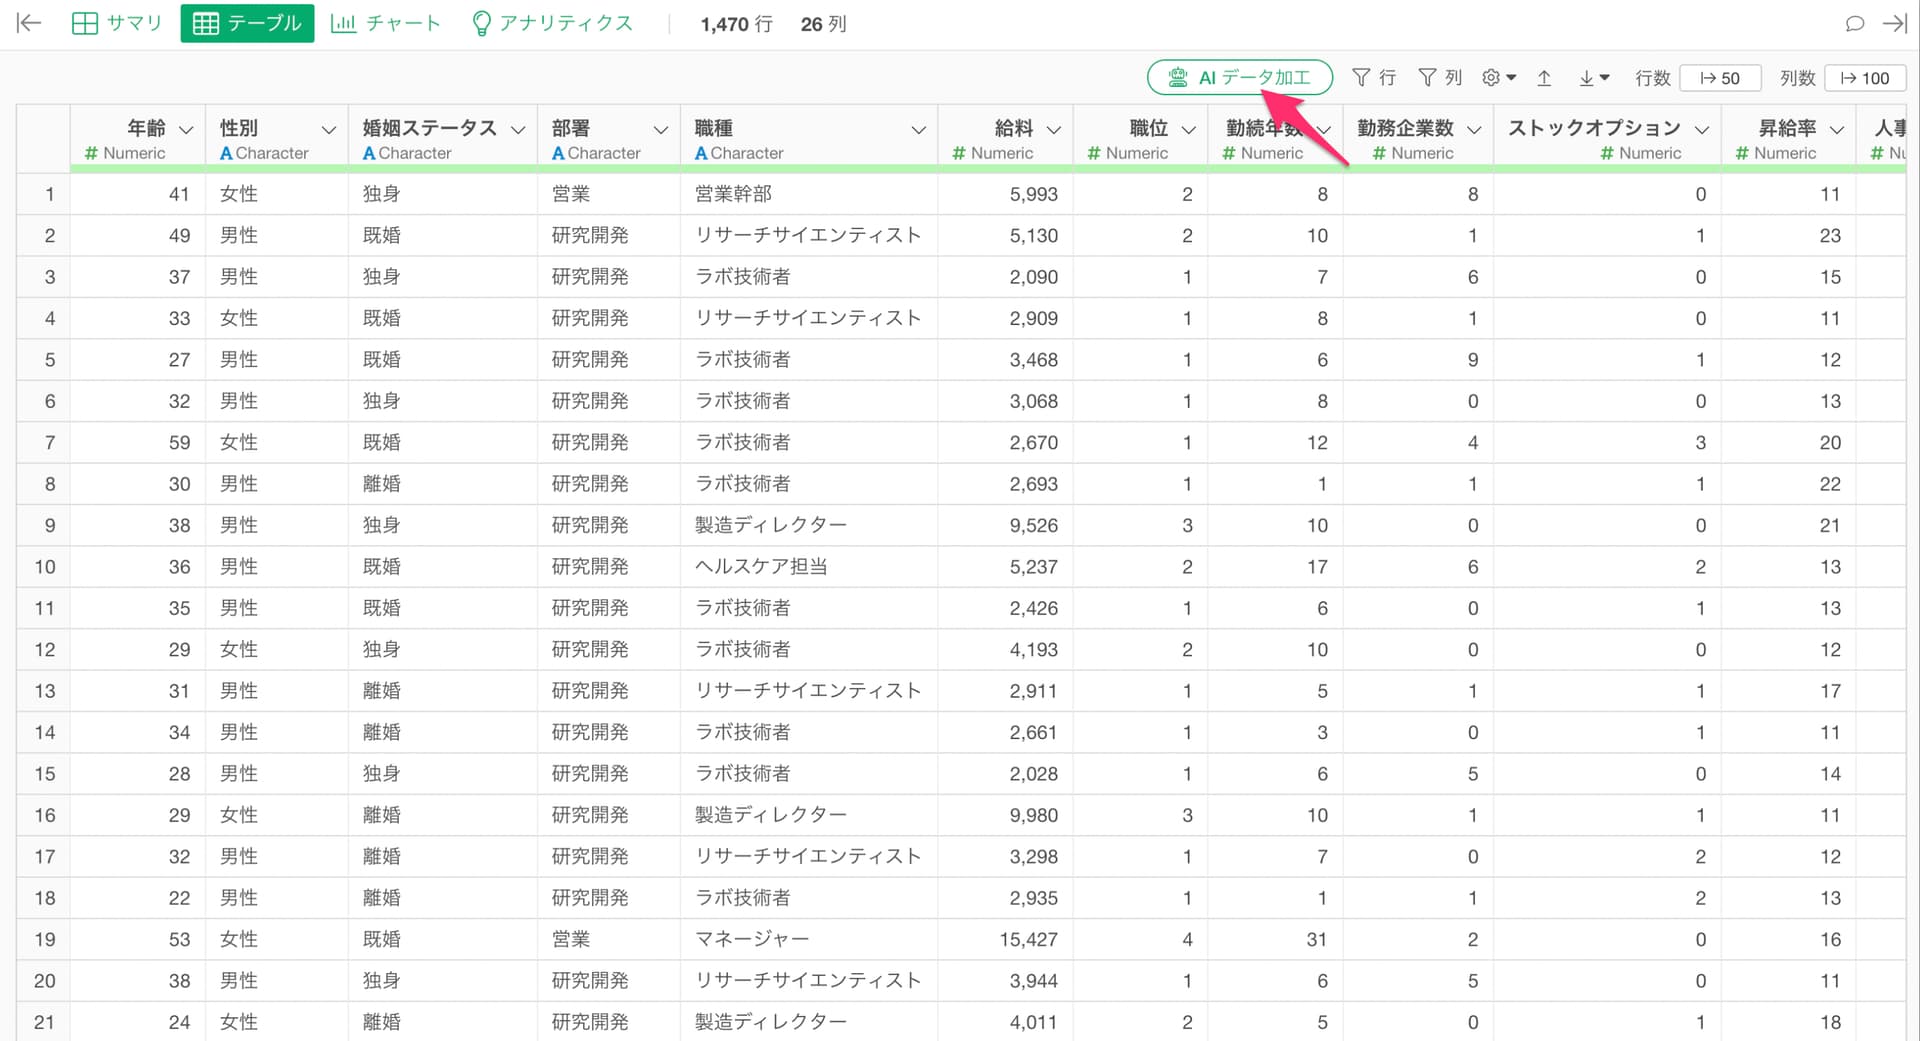
Task: Expand the 年齢 column menu
Action: 186,130
